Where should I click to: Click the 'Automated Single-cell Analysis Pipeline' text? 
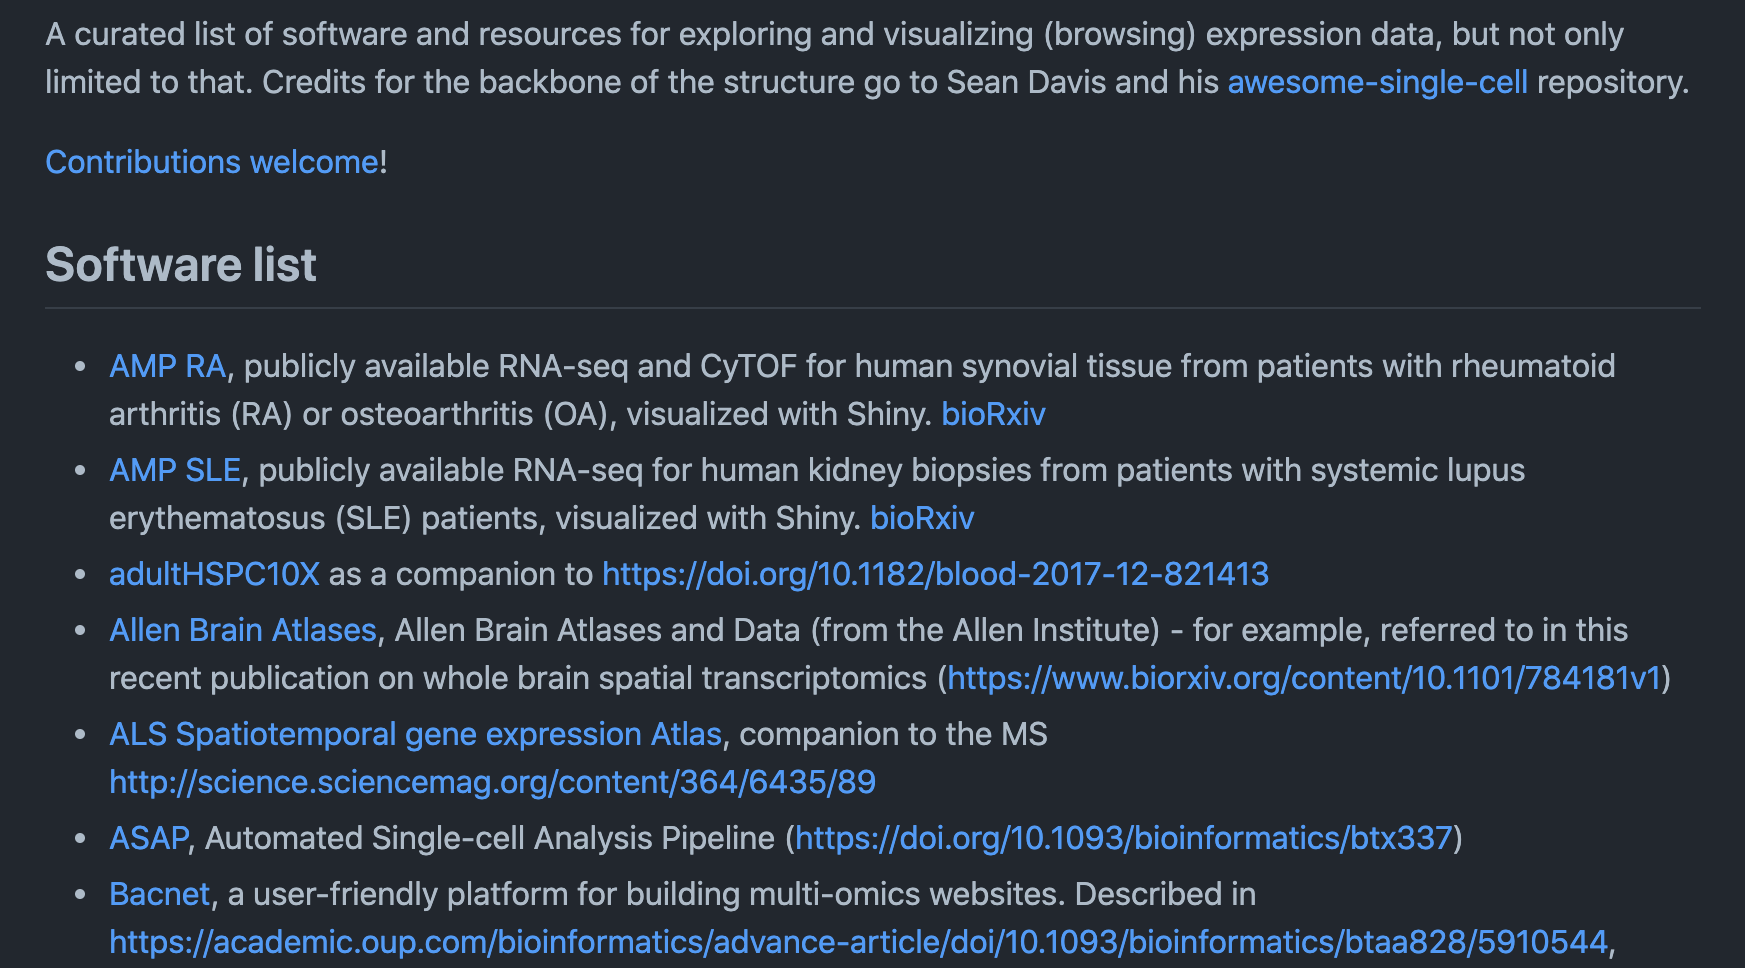click(x=489, y=838)
